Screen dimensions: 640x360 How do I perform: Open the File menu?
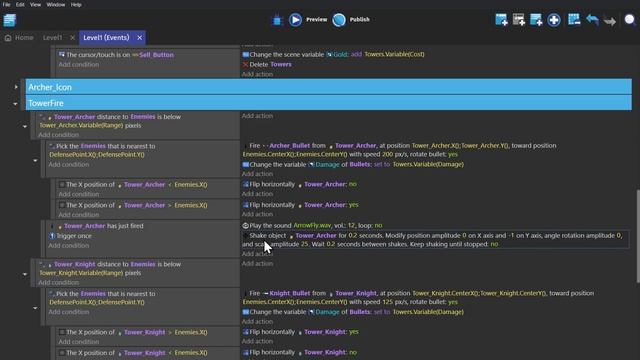point(7,4)
